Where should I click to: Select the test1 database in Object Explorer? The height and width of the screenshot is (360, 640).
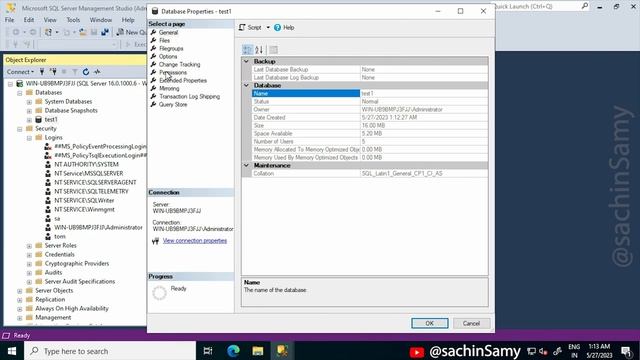(x=51, y=120)
